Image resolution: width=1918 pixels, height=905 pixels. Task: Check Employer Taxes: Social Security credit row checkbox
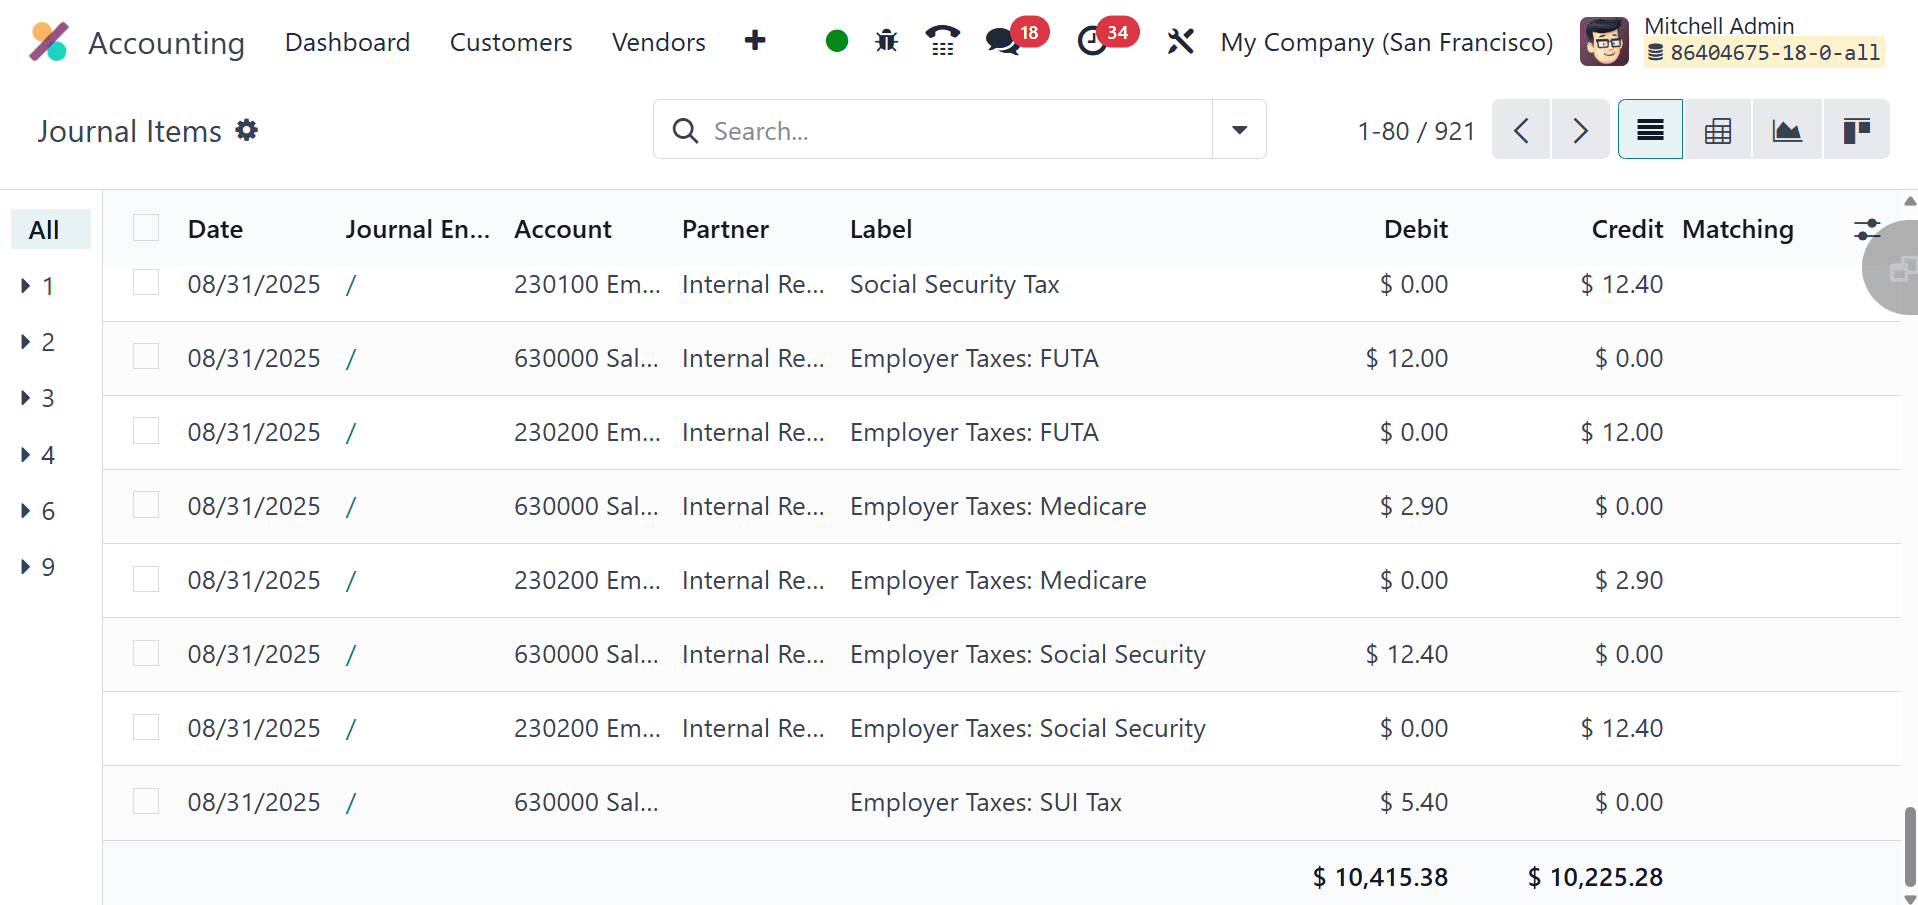pos(146,727)
